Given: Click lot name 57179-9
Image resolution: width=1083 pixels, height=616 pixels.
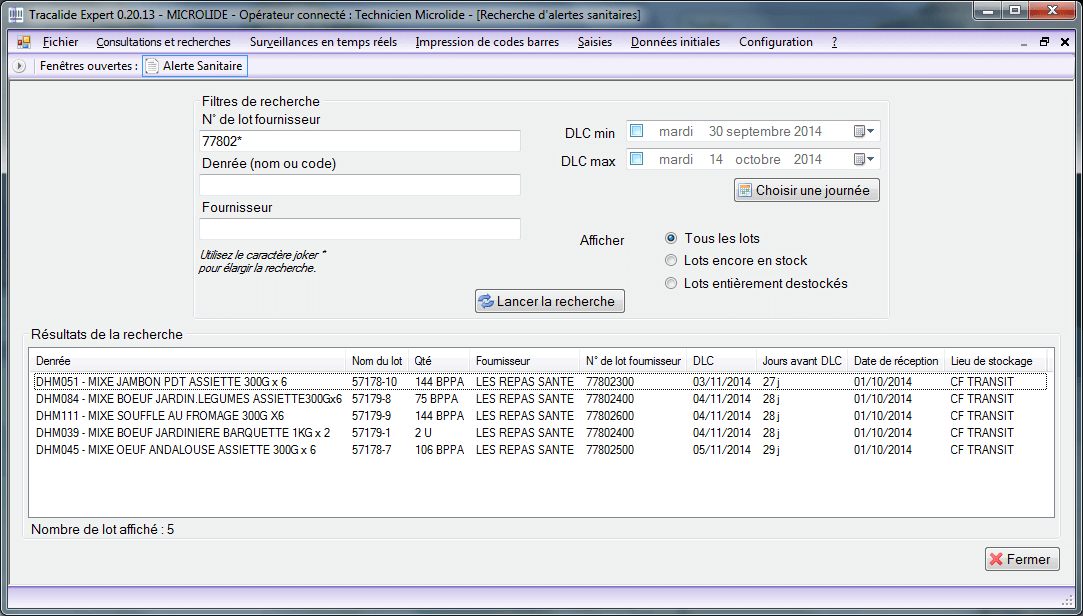Looking at the screenshot, I should 372,416.
